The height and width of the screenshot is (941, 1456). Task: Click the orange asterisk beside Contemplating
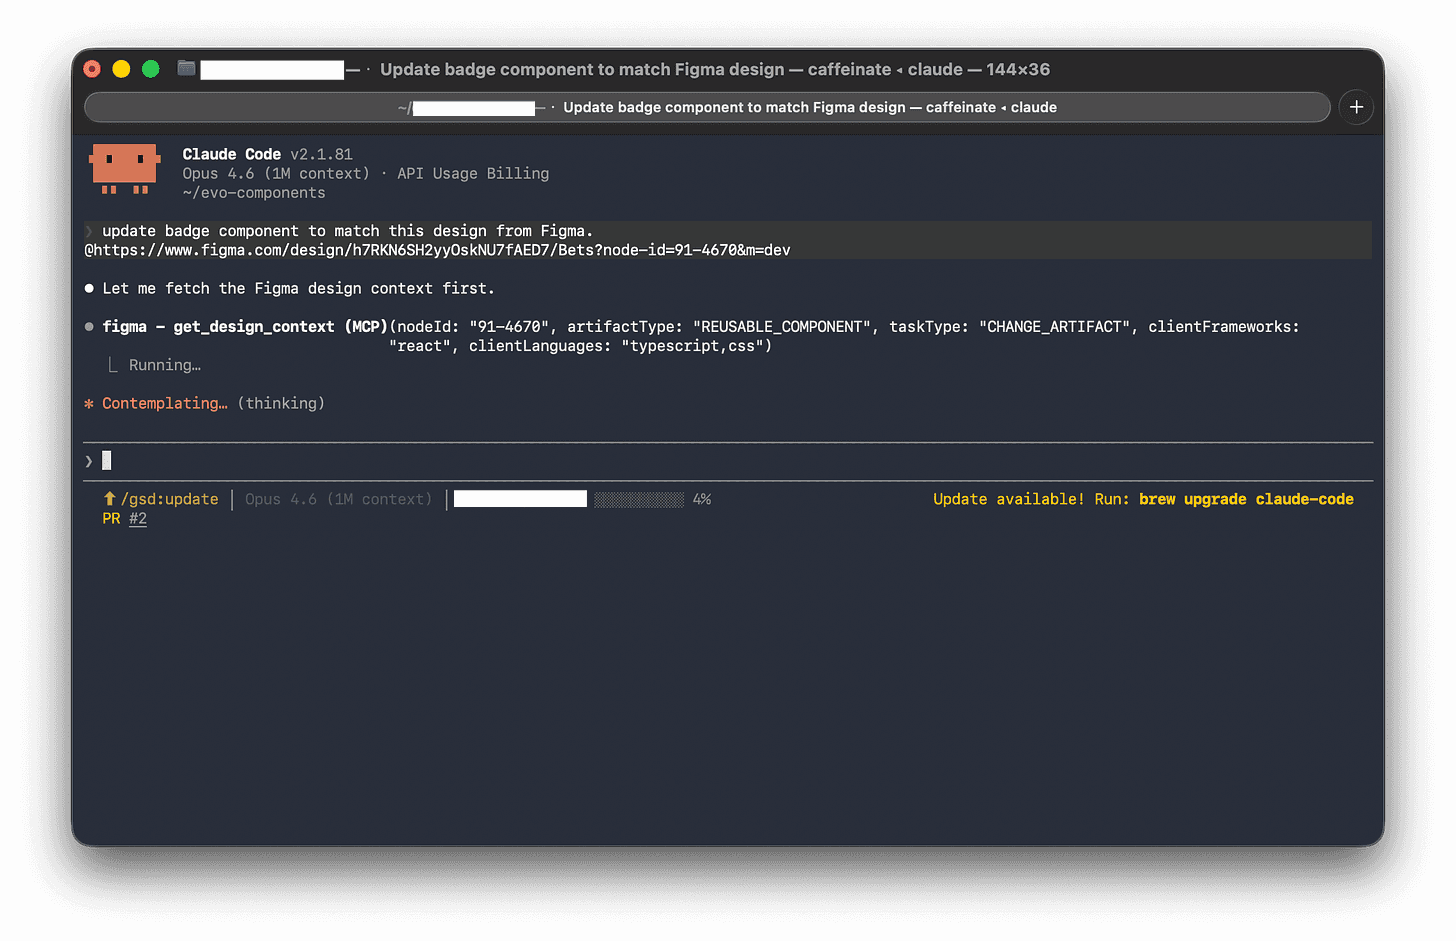tap(89, 404)
